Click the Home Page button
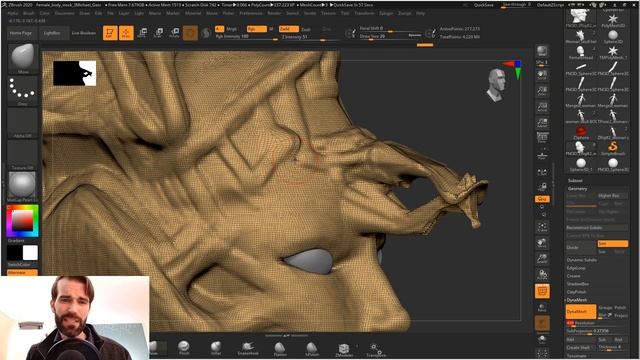Image resolution: width=640 pixels, height=360 pixels. (21, 33)
